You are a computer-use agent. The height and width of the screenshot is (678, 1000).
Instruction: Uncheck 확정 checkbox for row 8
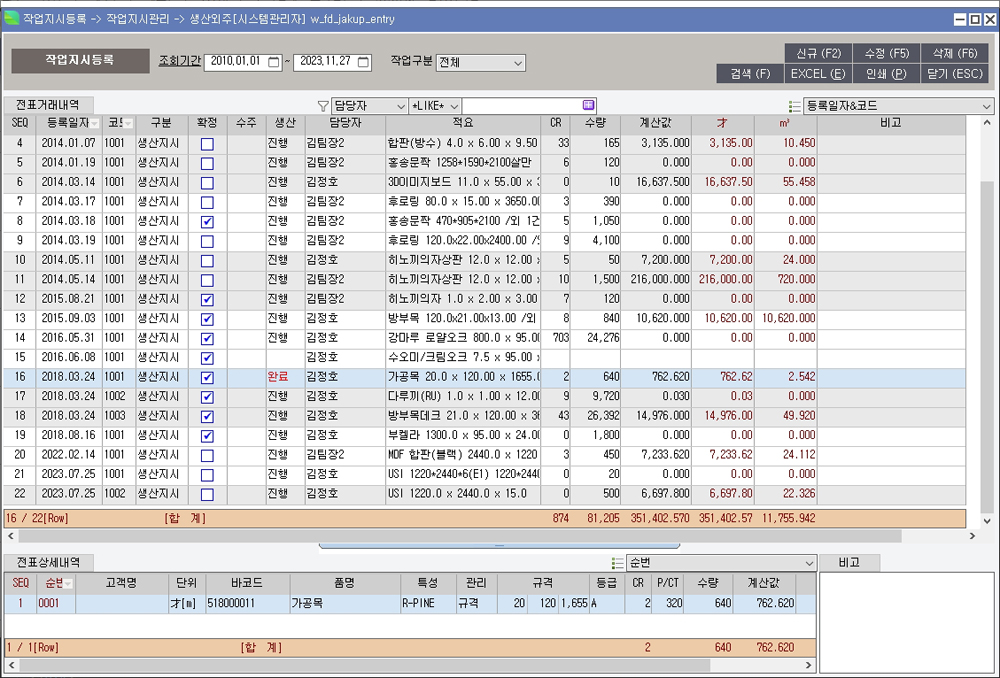207,222
